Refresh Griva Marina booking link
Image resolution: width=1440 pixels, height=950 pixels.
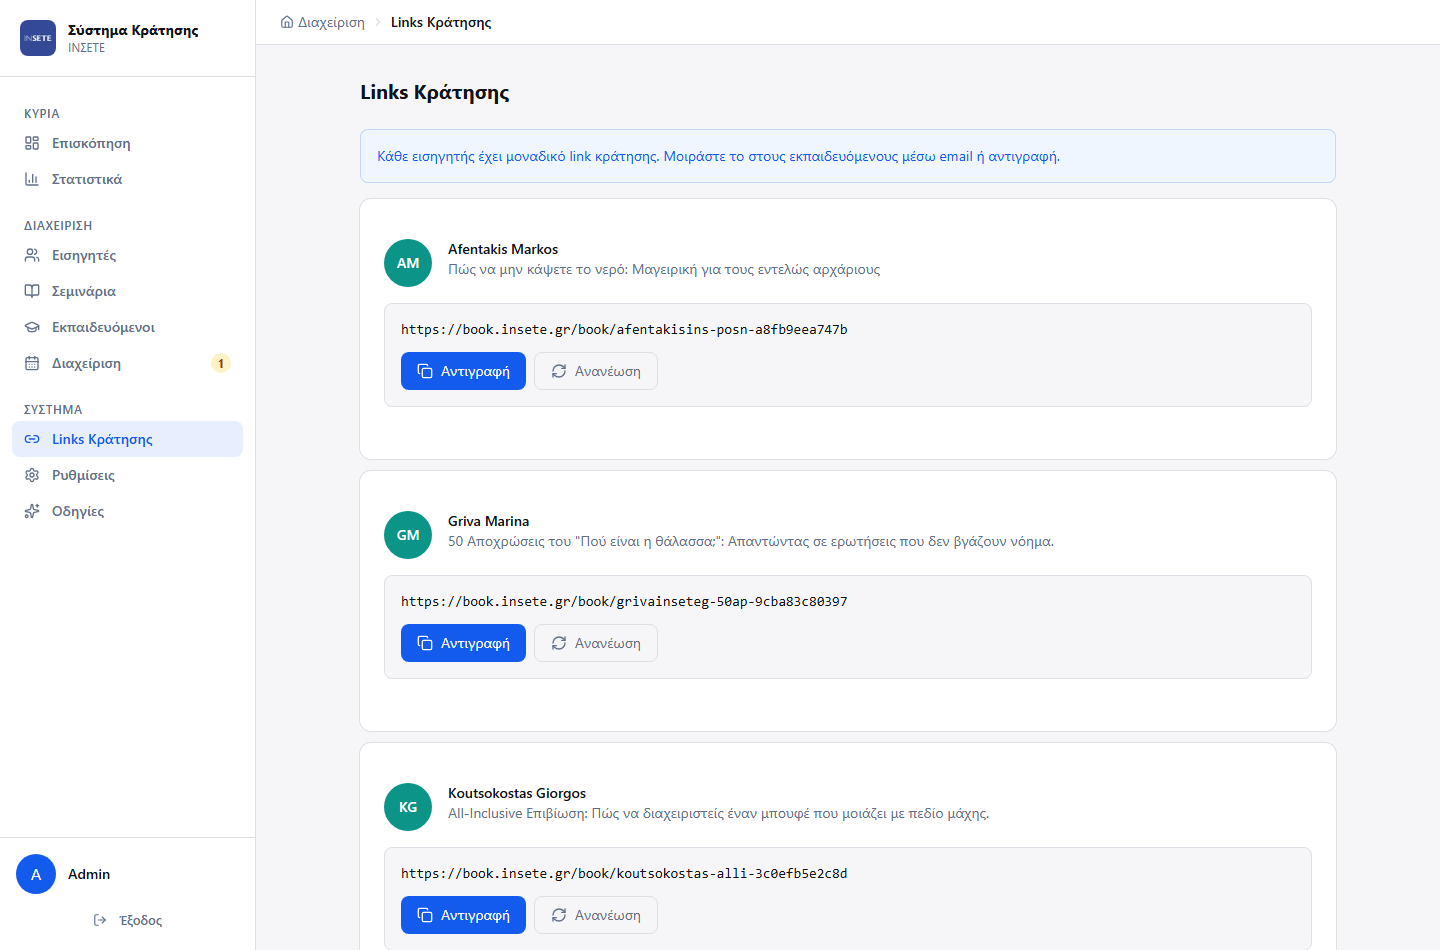pos(596,643)
